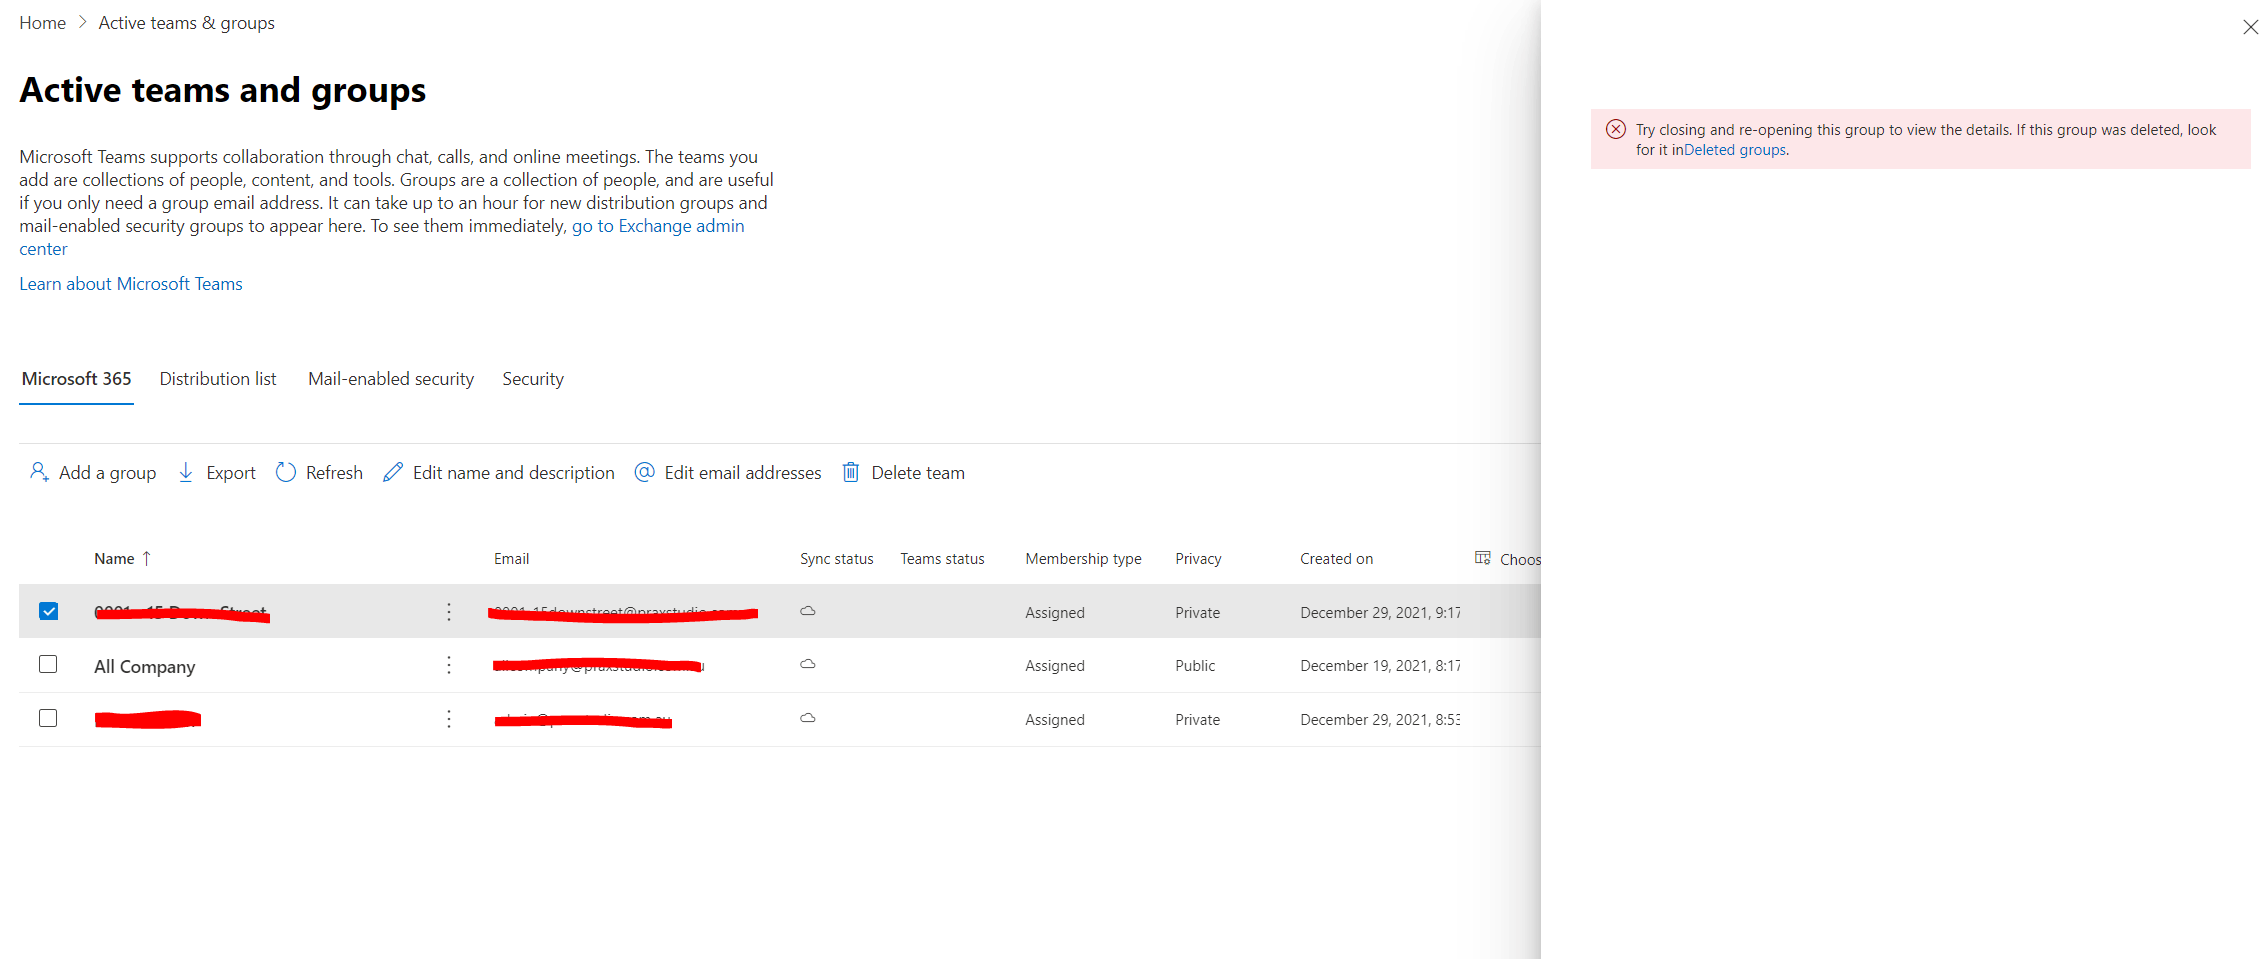
Task: Open the more actions dots for the selected first row
Action: [x=449, y=611]
